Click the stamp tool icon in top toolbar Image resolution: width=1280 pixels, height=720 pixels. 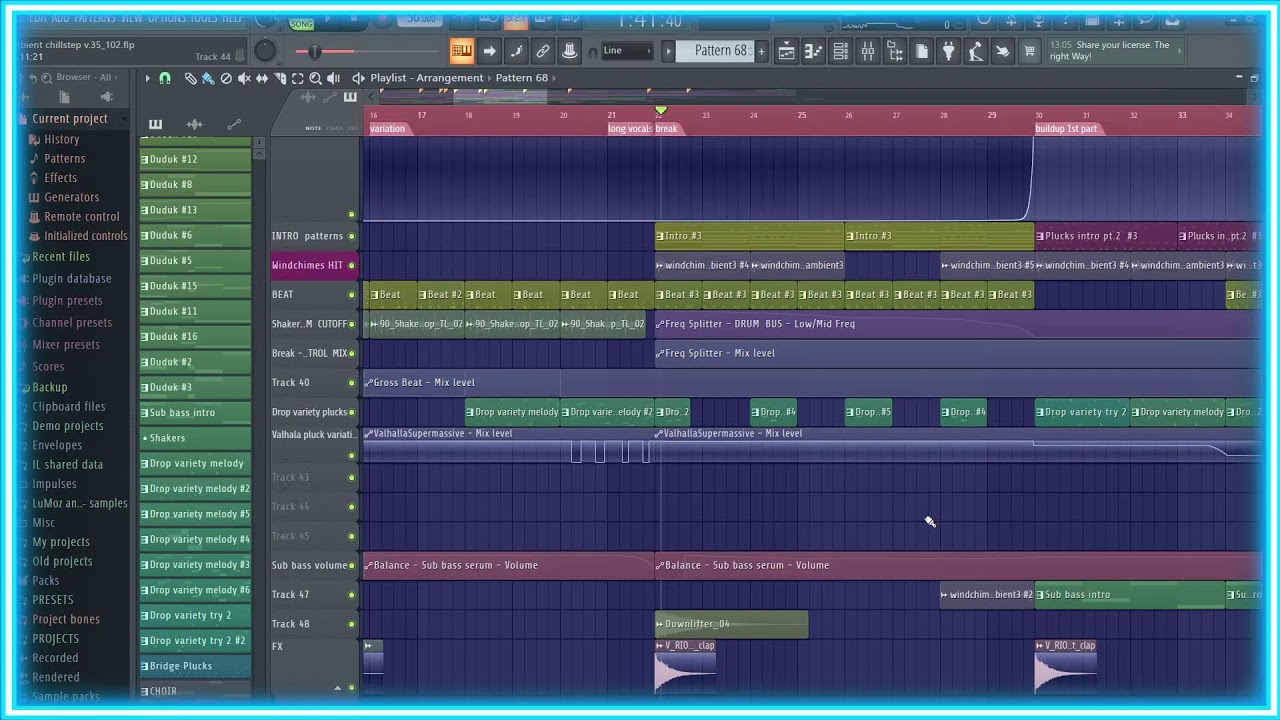[x=570, y=51]
